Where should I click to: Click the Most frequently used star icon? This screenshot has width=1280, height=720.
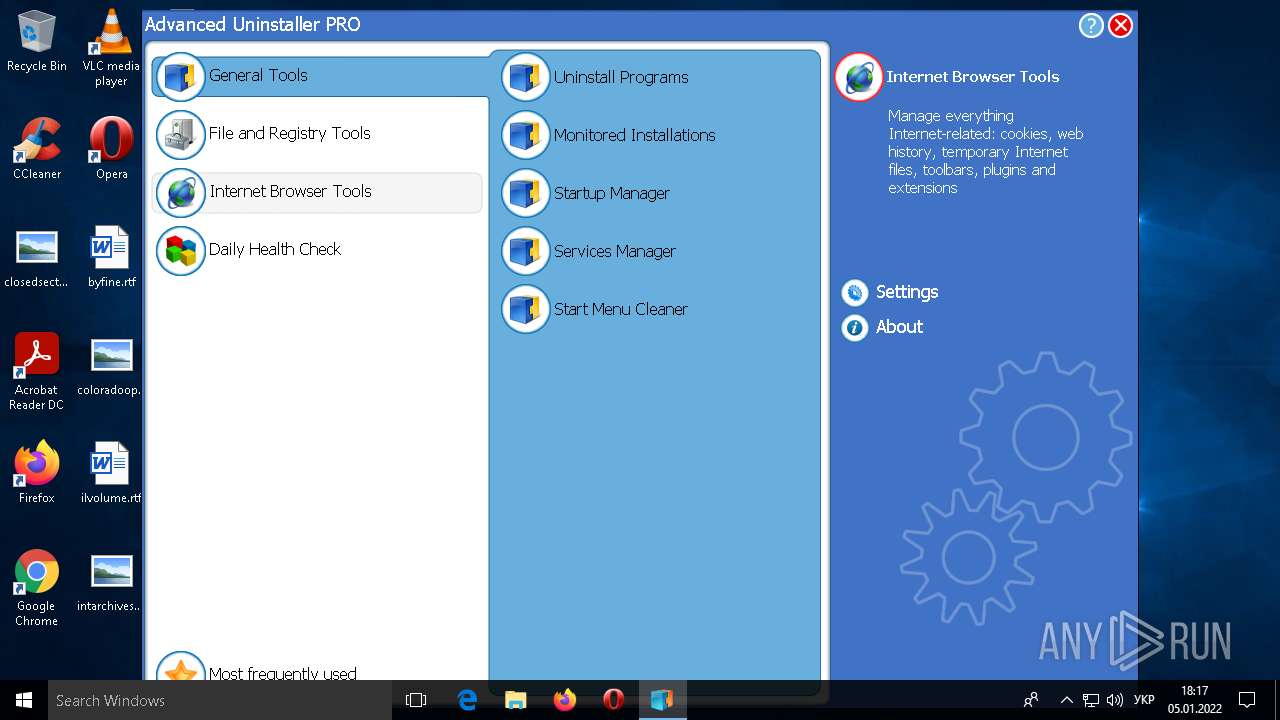pos(181,668)
